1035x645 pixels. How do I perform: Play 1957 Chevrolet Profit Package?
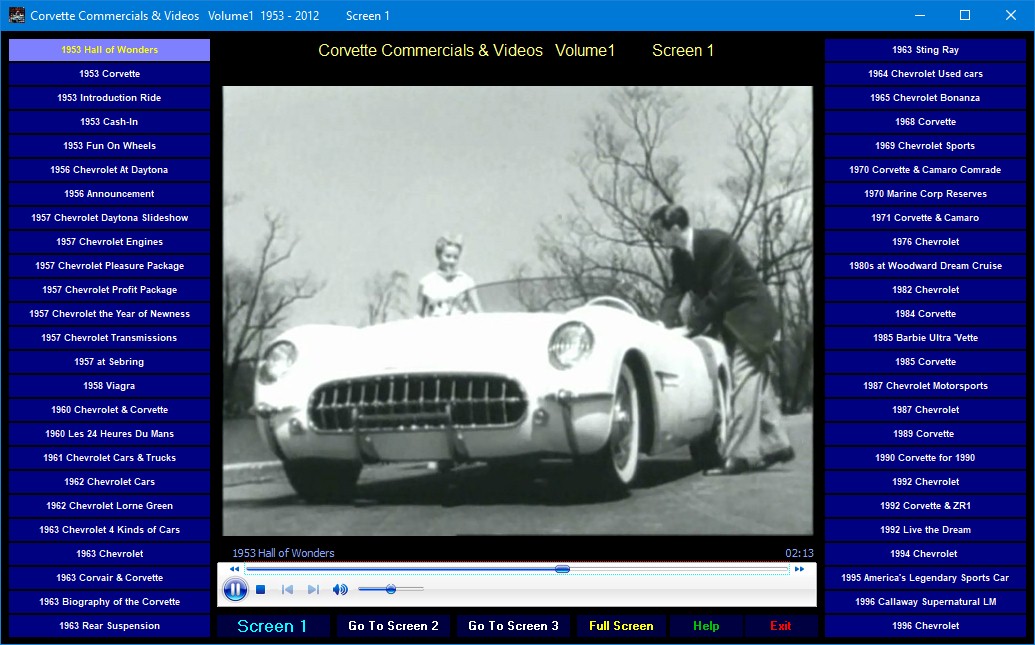(110, 290)
